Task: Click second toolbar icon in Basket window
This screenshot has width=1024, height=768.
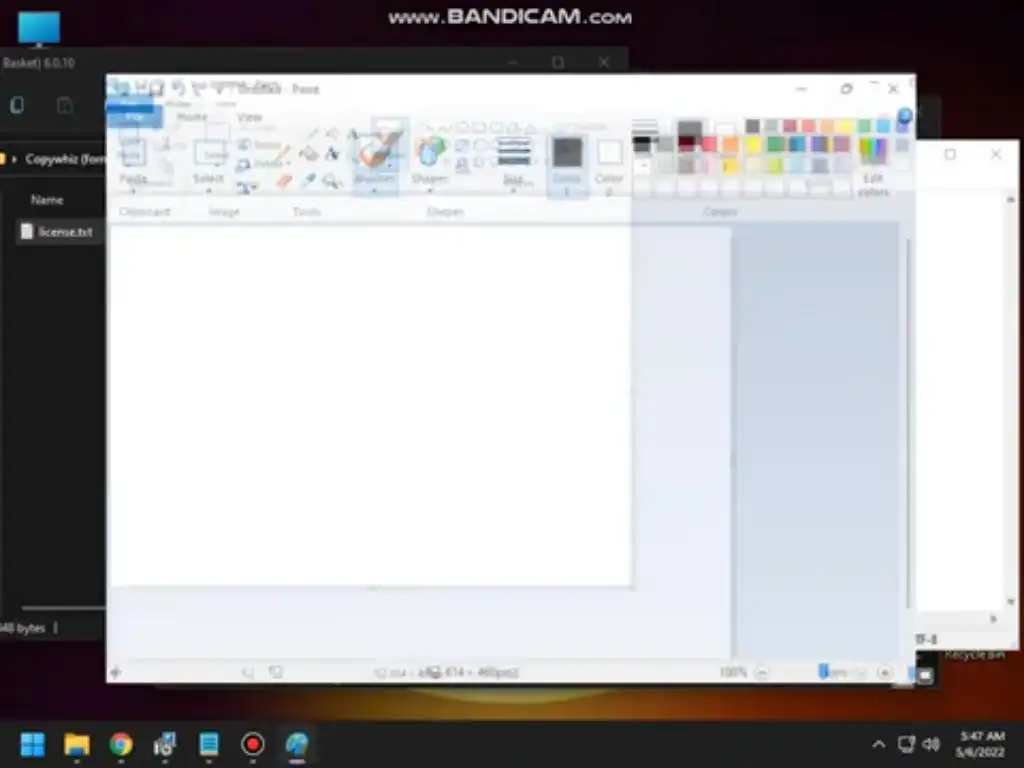Action: (x=65, y=105)
